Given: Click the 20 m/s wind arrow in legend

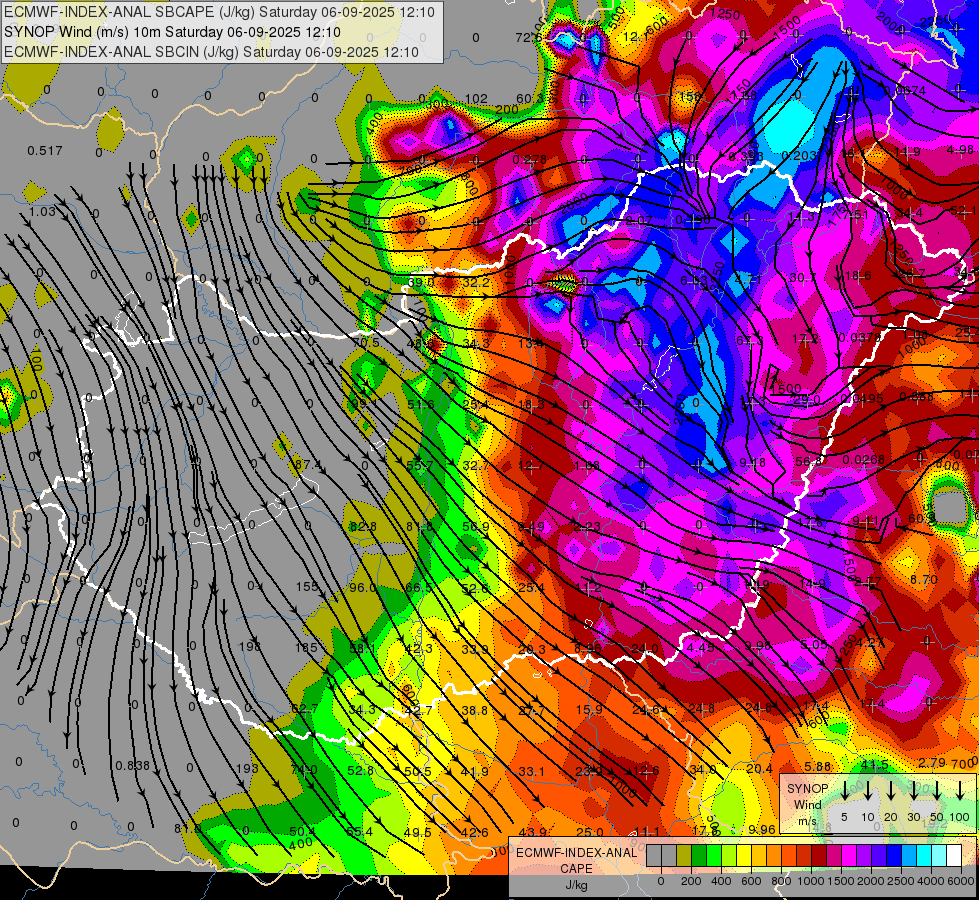Looking at the screenshot, I should [x=890, y=790].
